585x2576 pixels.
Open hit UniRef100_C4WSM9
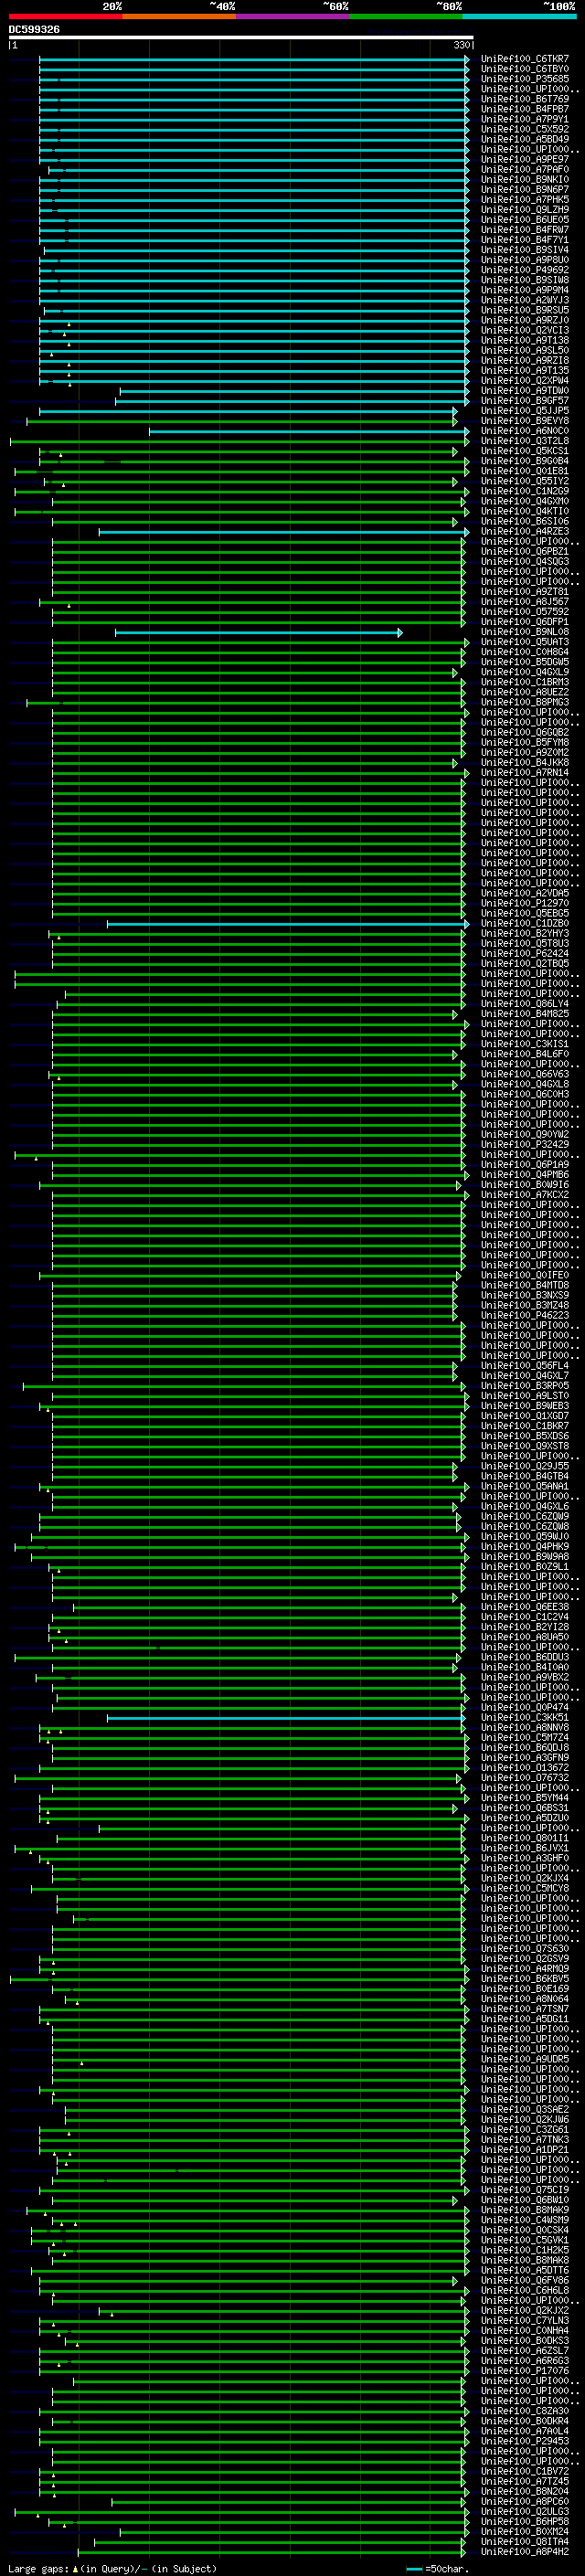pos(525,2220)
